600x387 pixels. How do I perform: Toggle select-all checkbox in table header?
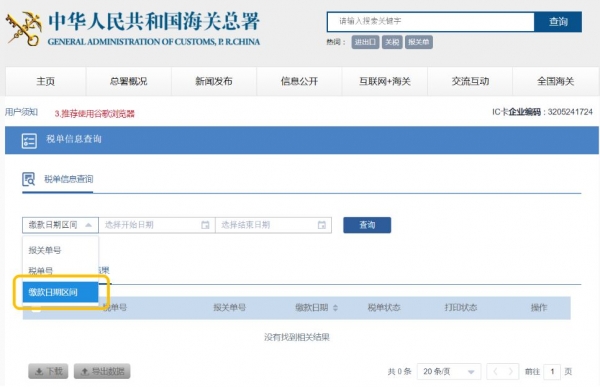tap(36, 307)
